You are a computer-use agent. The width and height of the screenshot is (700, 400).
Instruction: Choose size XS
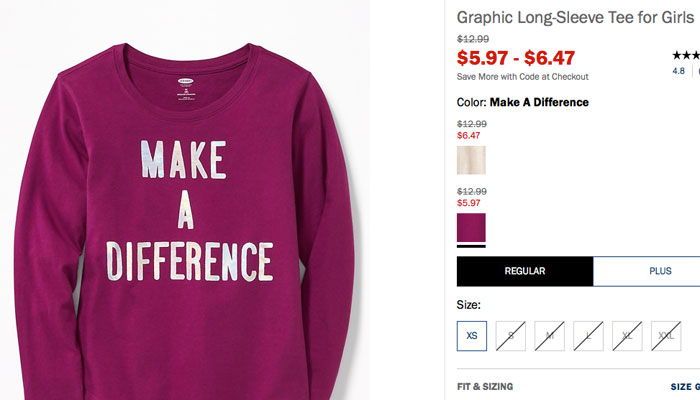pos(472,336)
